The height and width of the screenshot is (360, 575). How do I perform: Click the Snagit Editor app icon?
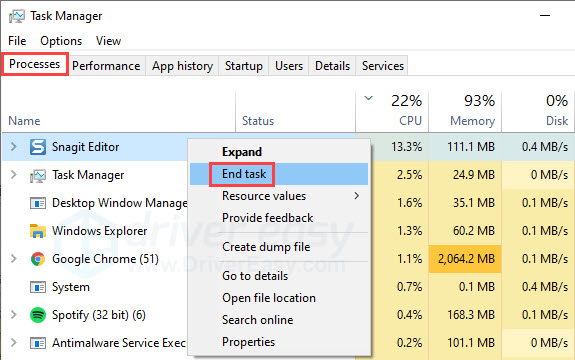click(38, 147)
